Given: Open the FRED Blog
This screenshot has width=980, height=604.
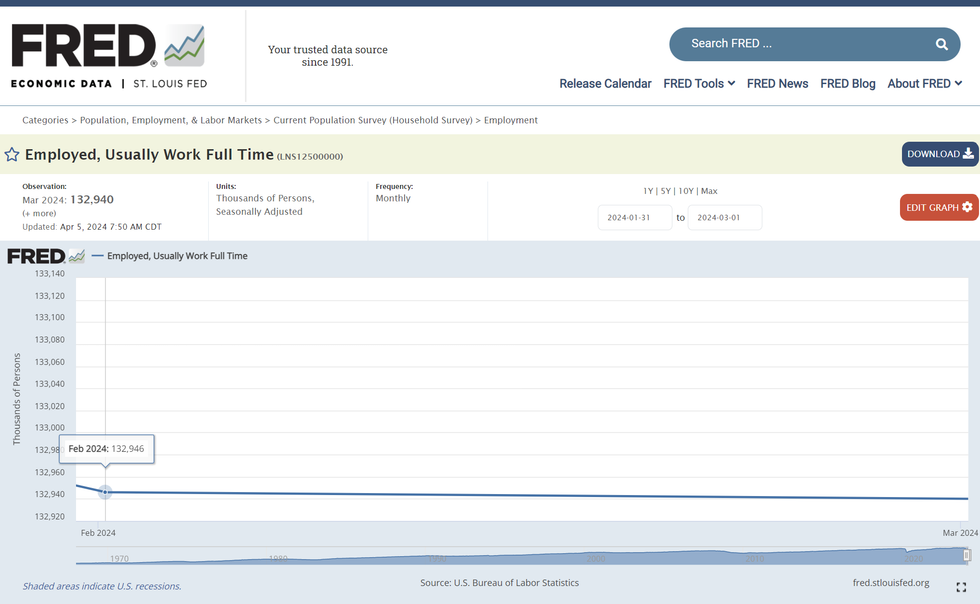Looking at the screenshot, I should (847, 84).
